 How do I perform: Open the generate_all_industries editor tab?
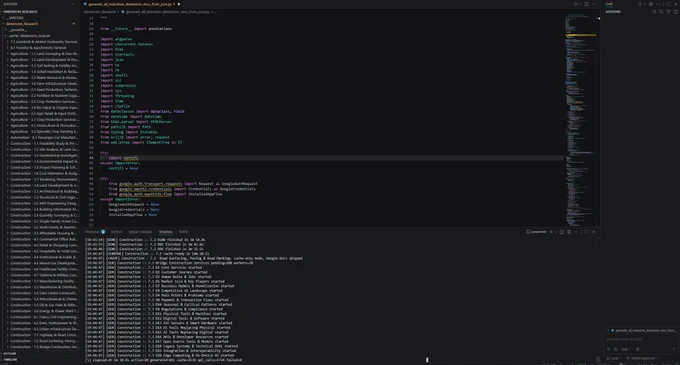click(x=130, y=4)
